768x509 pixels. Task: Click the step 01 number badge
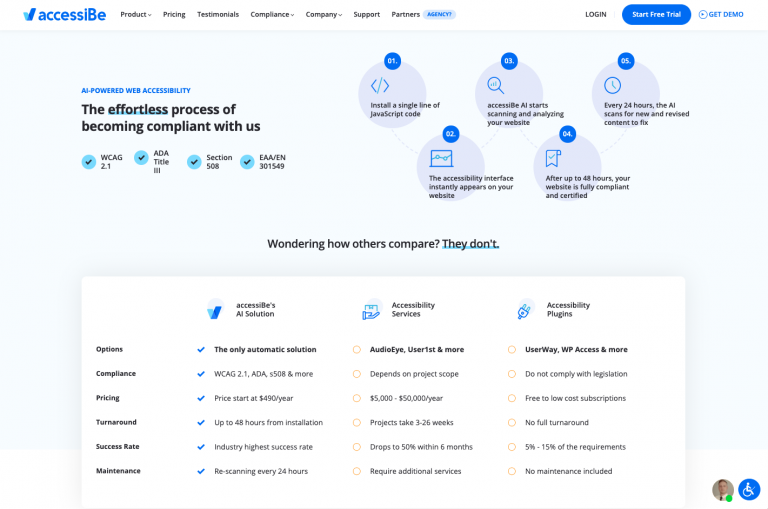392,61
